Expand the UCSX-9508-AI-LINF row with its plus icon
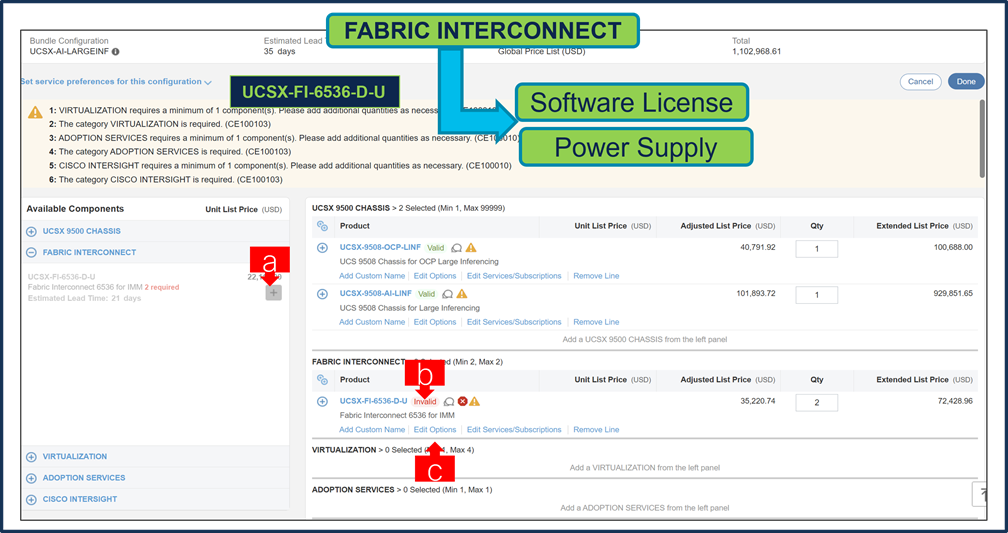 pyautogui.click(x=323, y=294)
